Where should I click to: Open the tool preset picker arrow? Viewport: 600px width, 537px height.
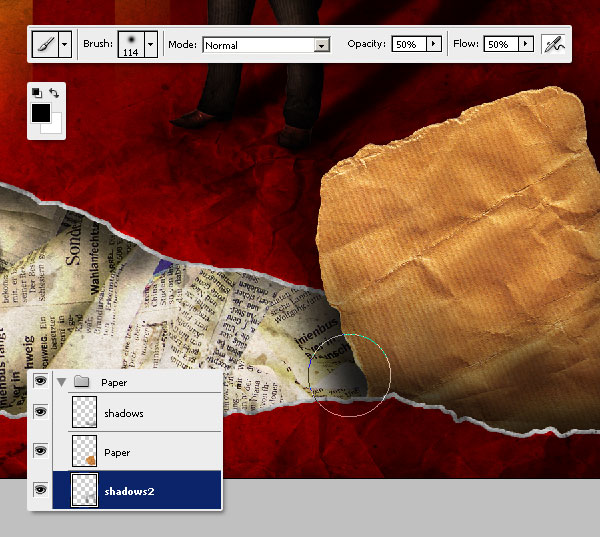[65, 44]
